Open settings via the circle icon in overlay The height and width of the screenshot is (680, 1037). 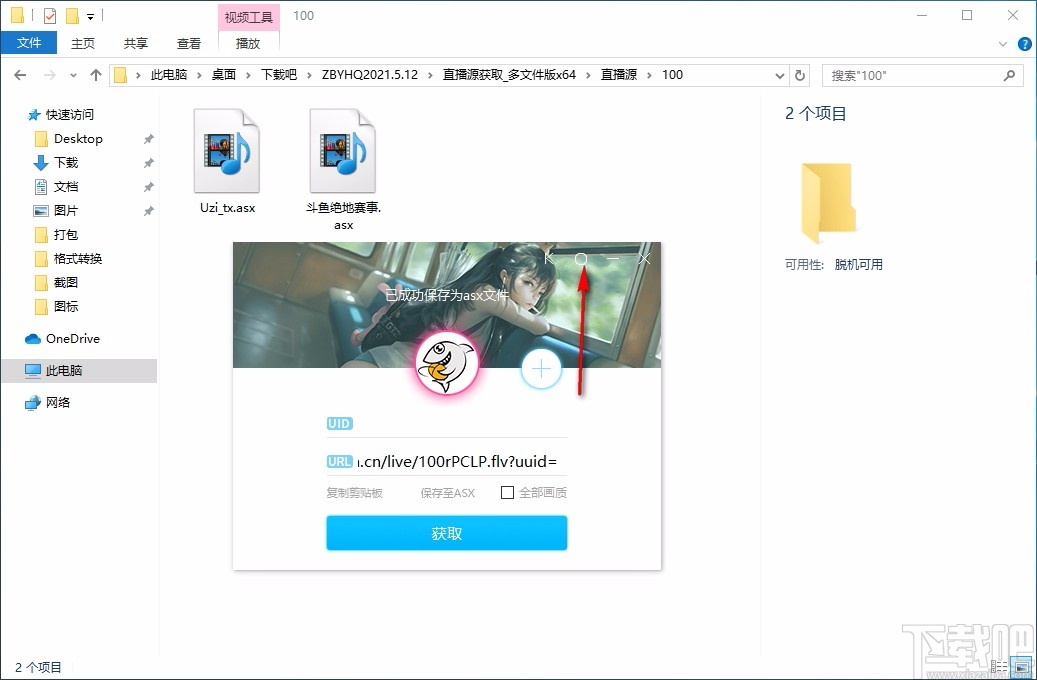pos(580,259)
